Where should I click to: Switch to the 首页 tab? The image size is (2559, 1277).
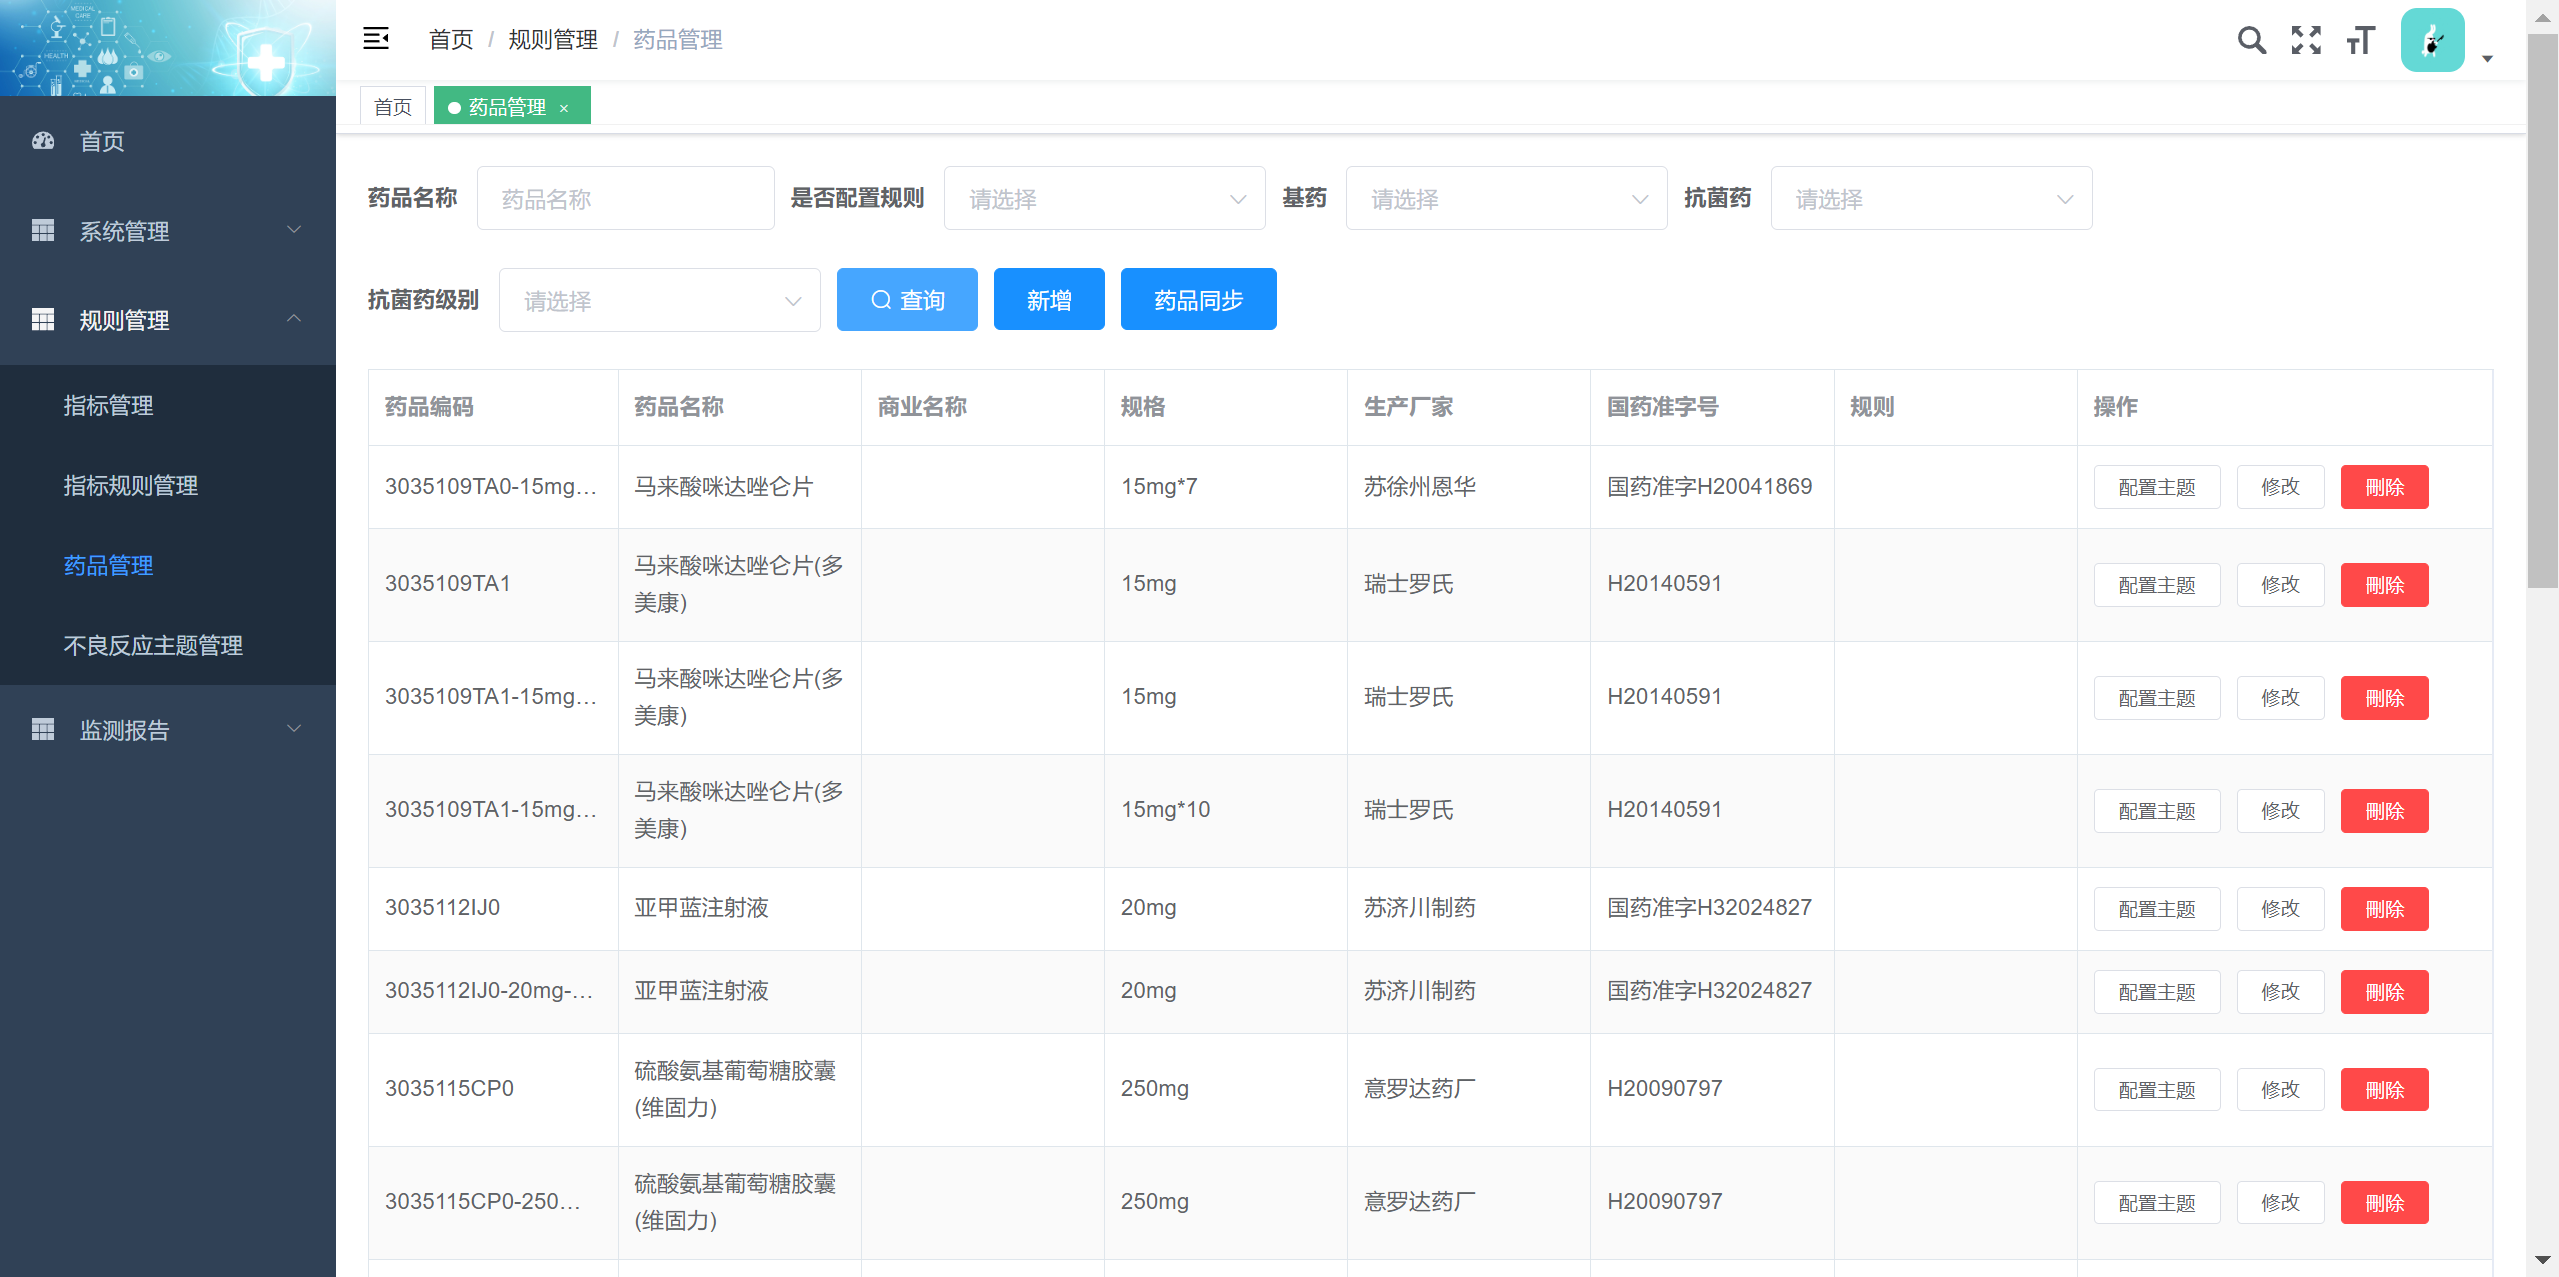point(392,105)
